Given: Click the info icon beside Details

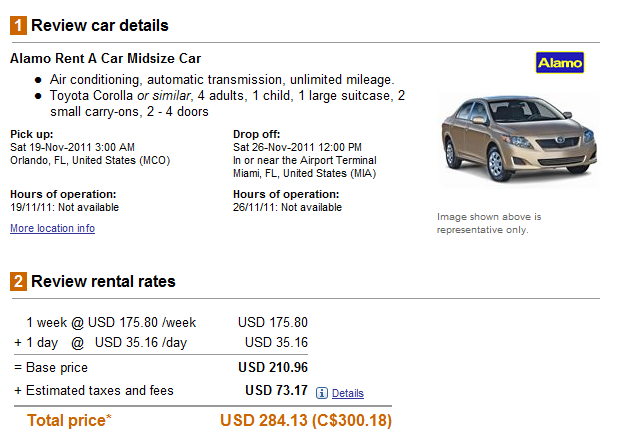Looking at the screenshot, I should coord(322,393).
